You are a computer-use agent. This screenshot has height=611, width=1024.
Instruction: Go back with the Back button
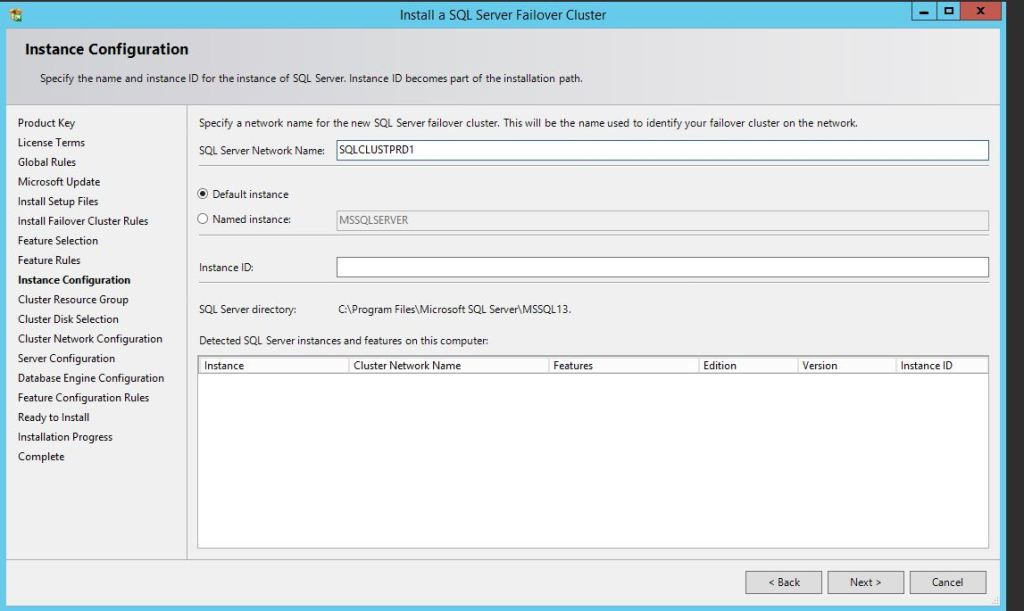pyautogui.click(x=783, y=582)
